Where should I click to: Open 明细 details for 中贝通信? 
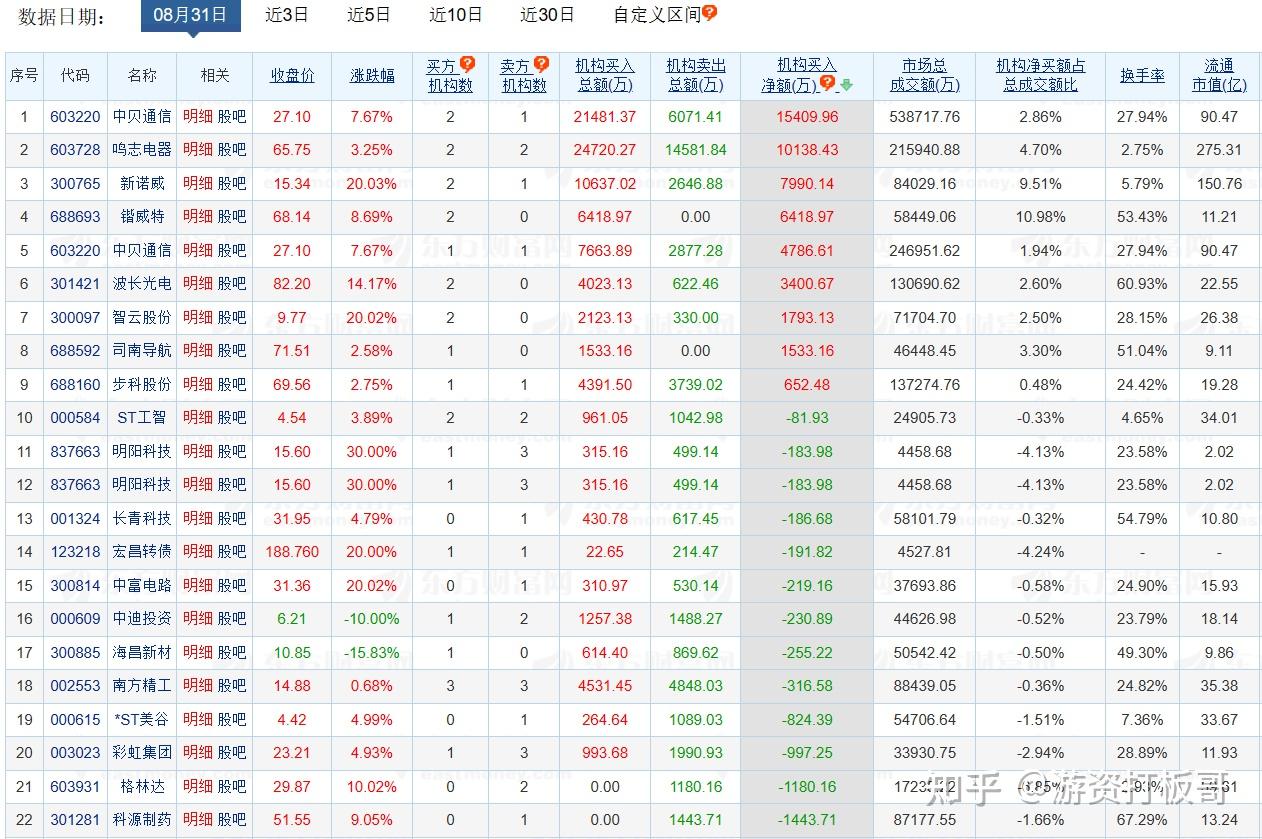click(199, 117)
